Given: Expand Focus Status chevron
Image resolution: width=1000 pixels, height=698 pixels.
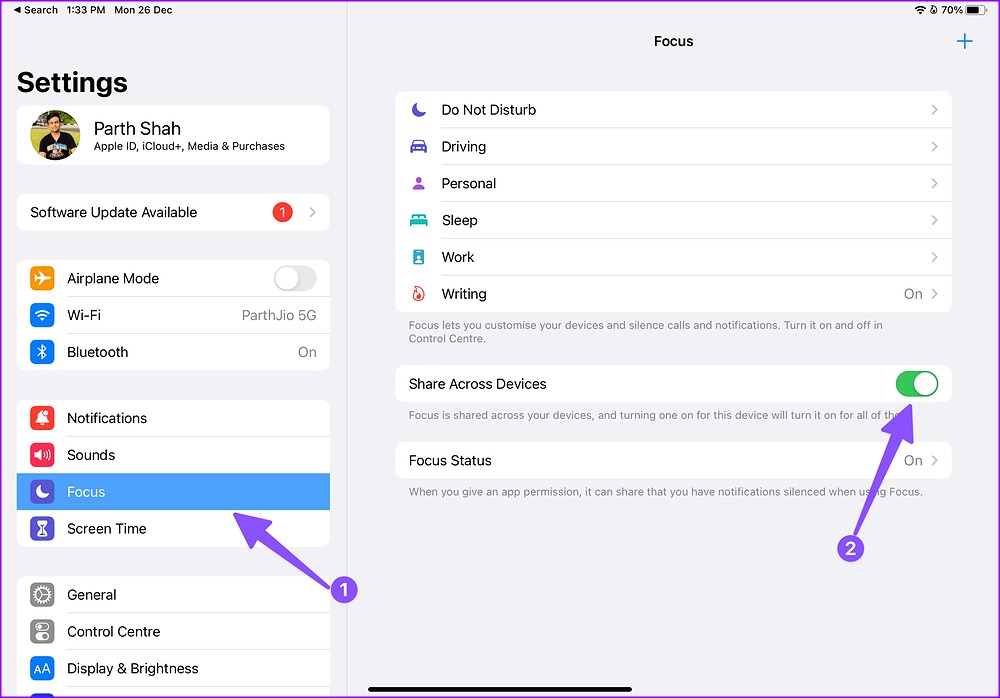Looking at the screenshot, I should pyautogui.click(x=934, y=461).
